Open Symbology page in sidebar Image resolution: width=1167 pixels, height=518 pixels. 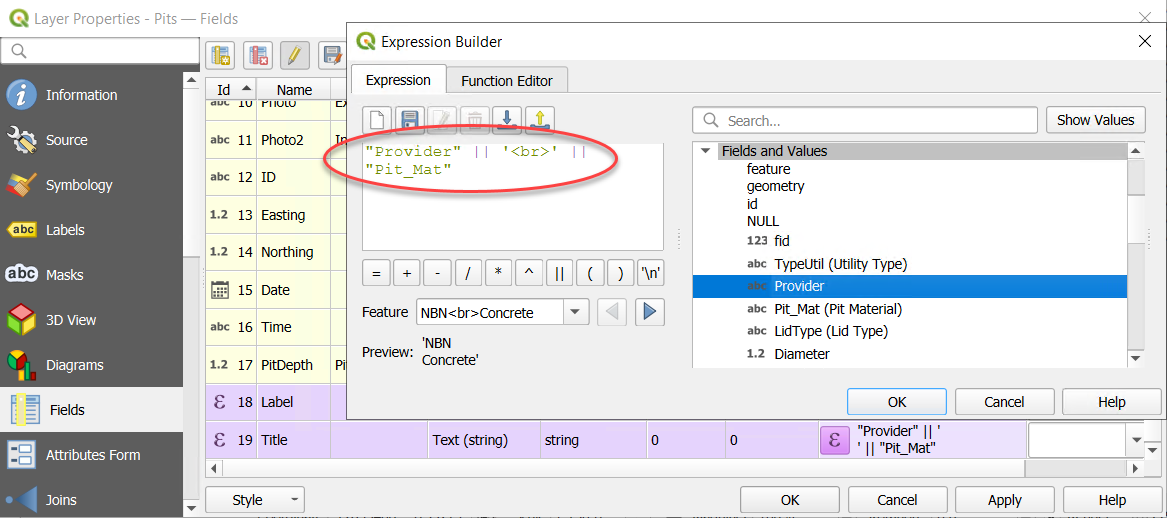click(x=92, y=185)
